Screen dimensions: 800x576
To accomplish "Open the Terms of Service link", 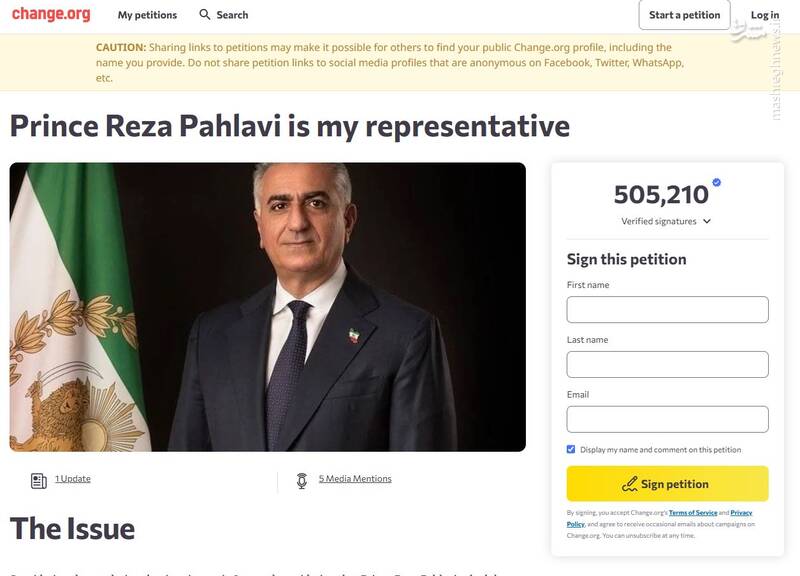I will click(x=693, y=513).
